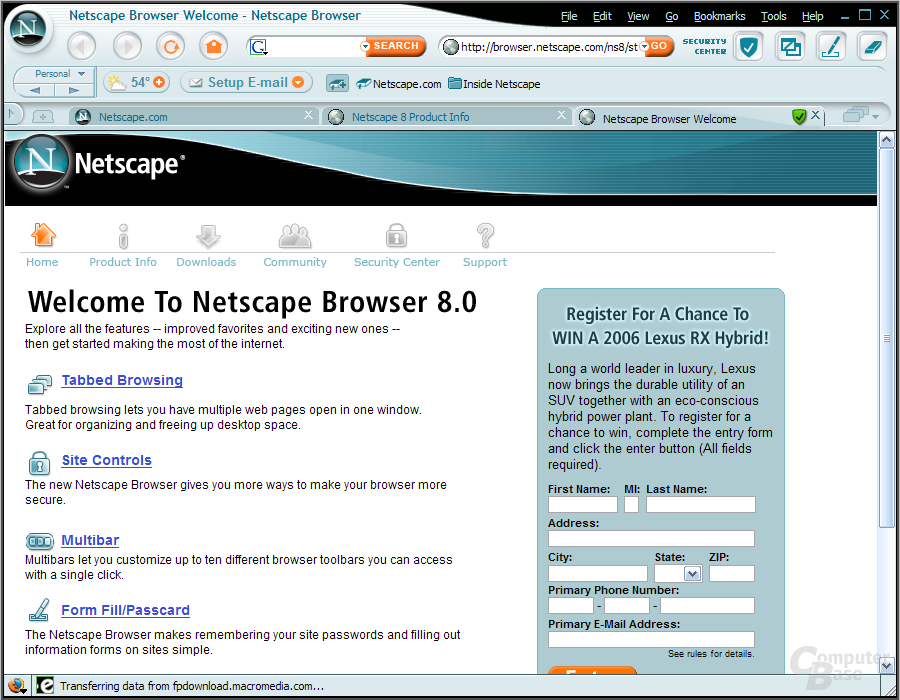Screen dimensions: 900x700
Task: Click the Form Fill pencil toolbar icon
Action: (831, 46)
